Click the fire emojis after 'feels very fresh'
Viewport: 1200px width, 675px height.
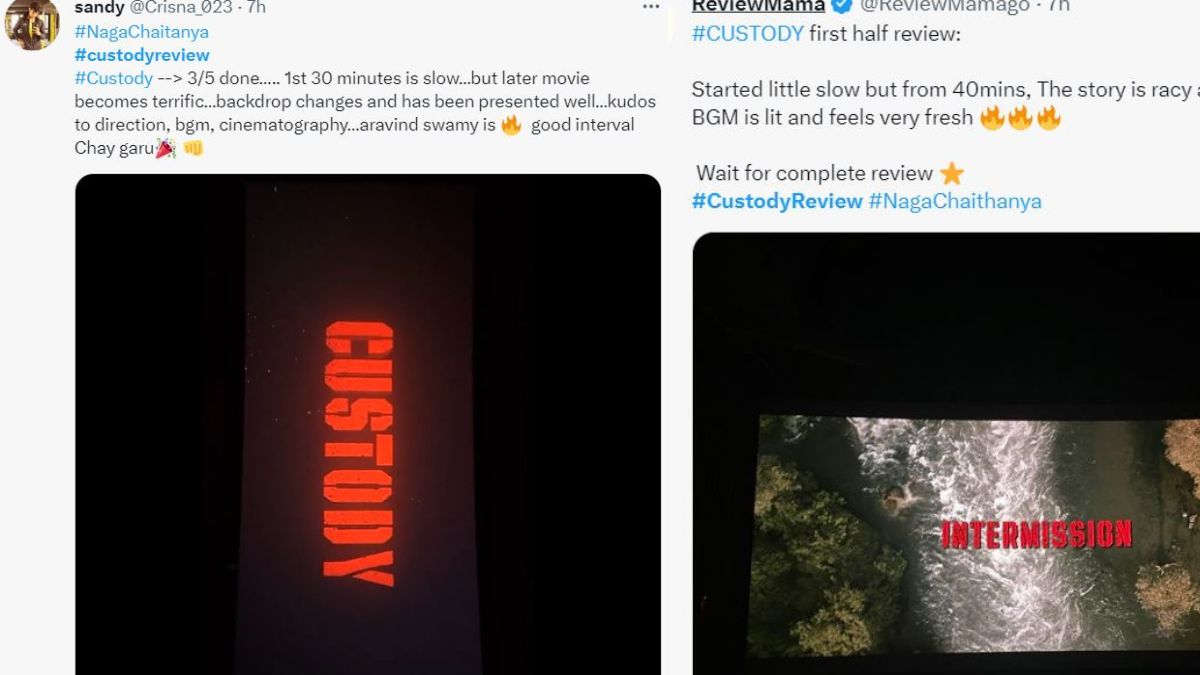[x=1020, y=118]
